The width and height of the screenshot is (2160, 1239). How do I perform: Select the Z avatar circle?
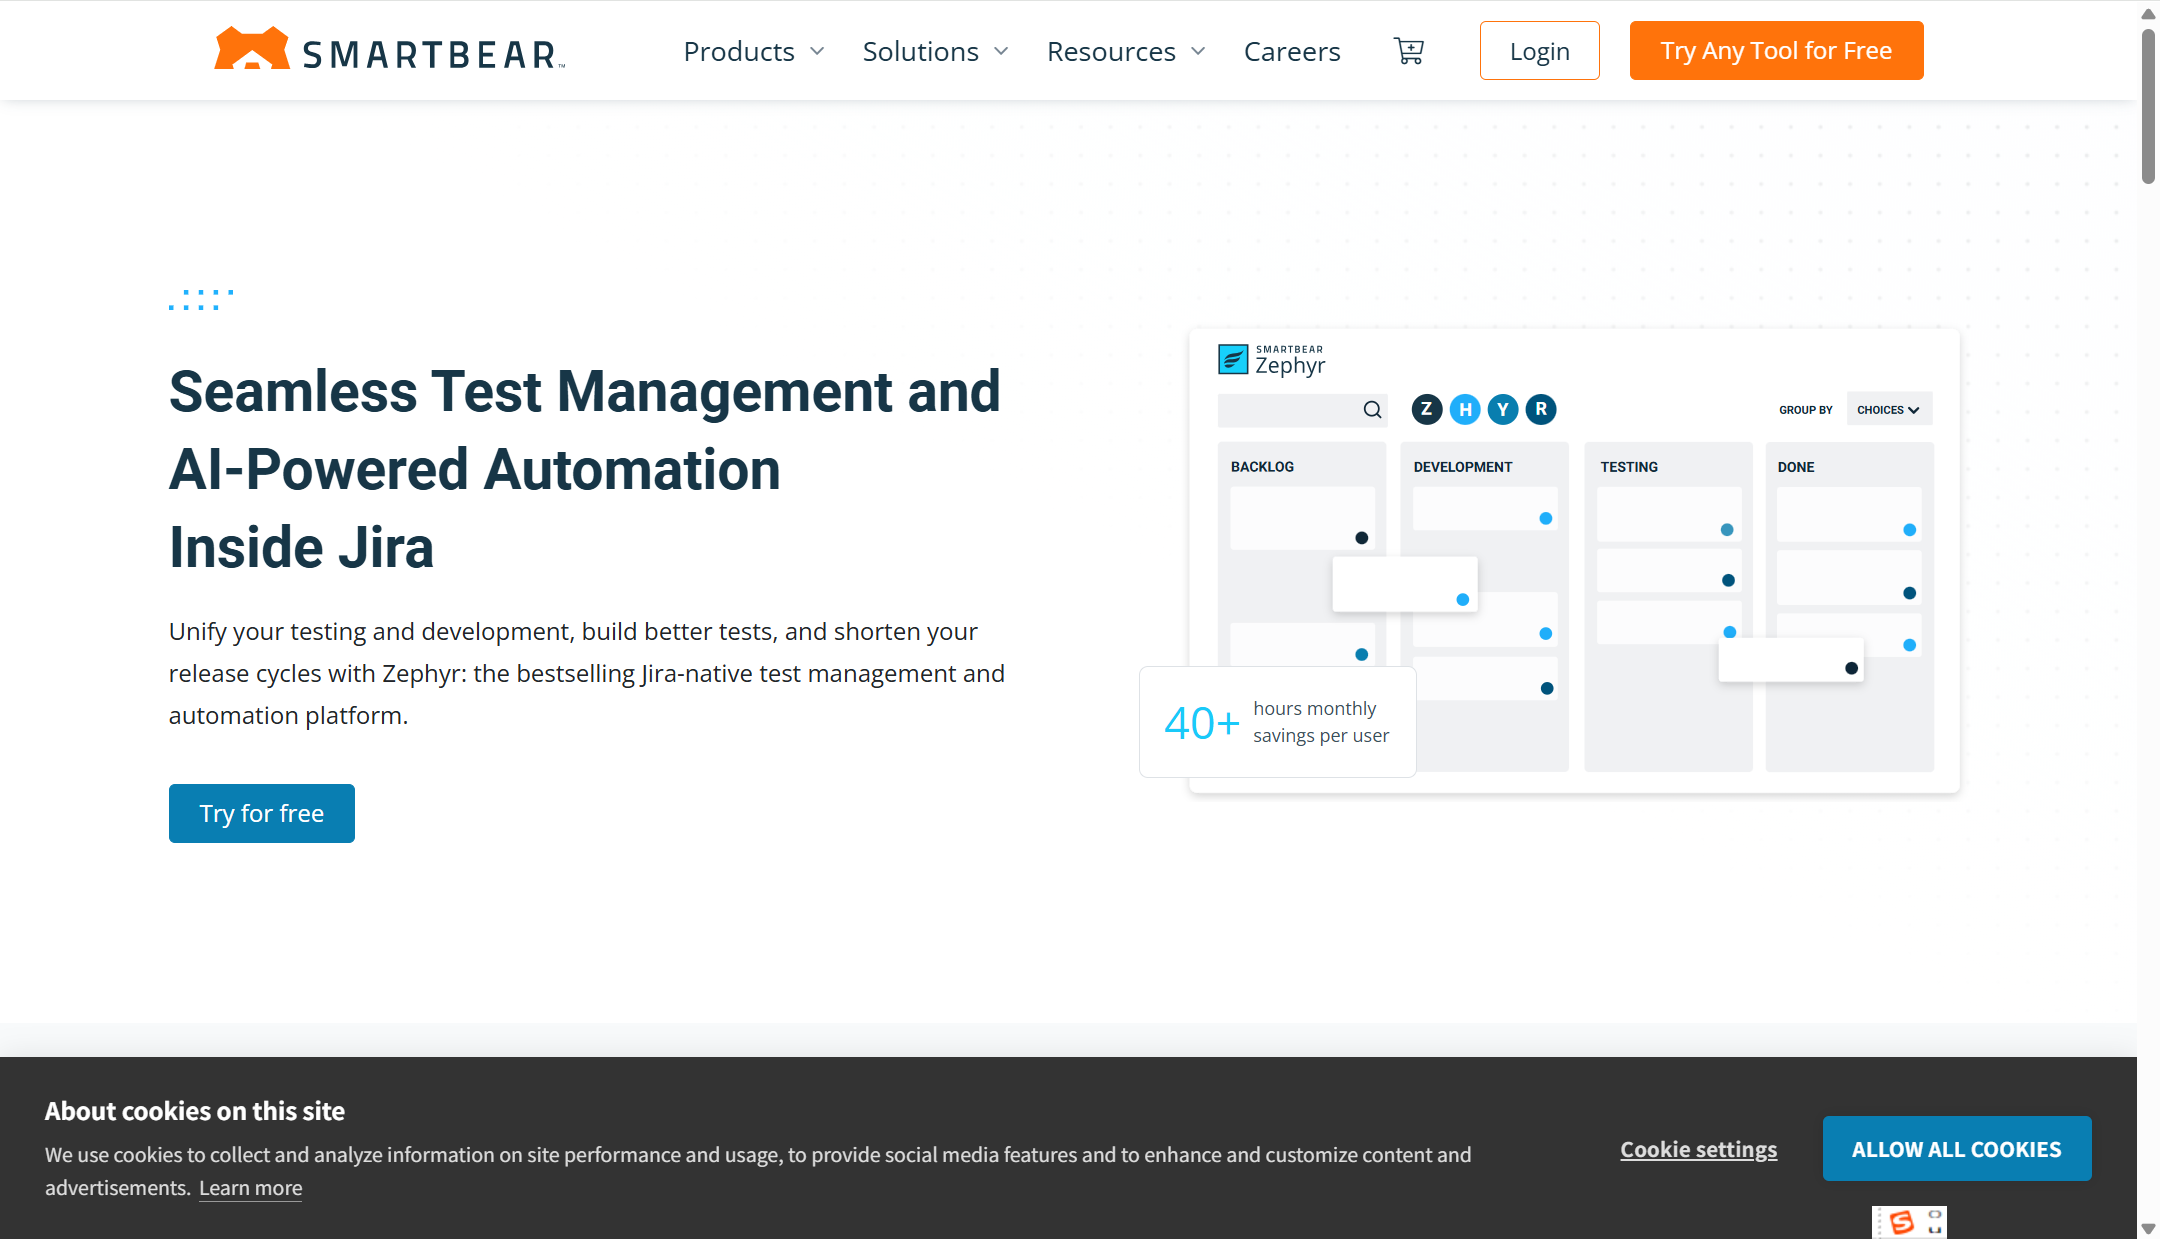1427,409
